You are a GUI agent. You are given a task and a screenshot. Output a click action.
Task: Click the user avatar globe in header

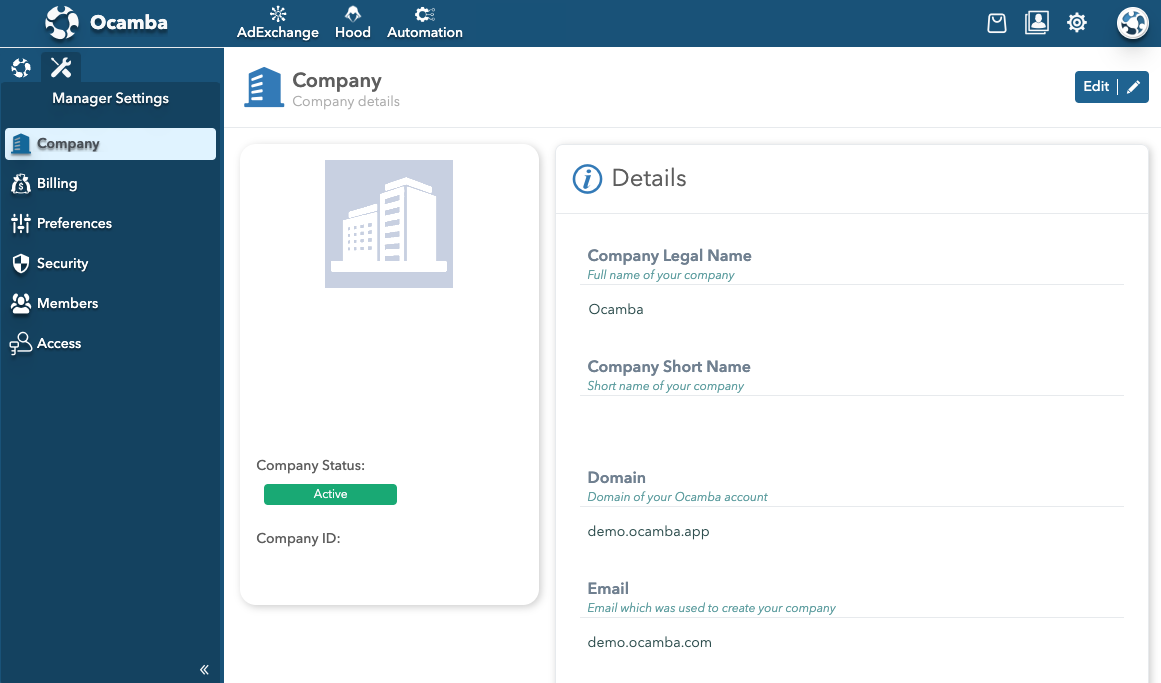[x=1132, y=23]
